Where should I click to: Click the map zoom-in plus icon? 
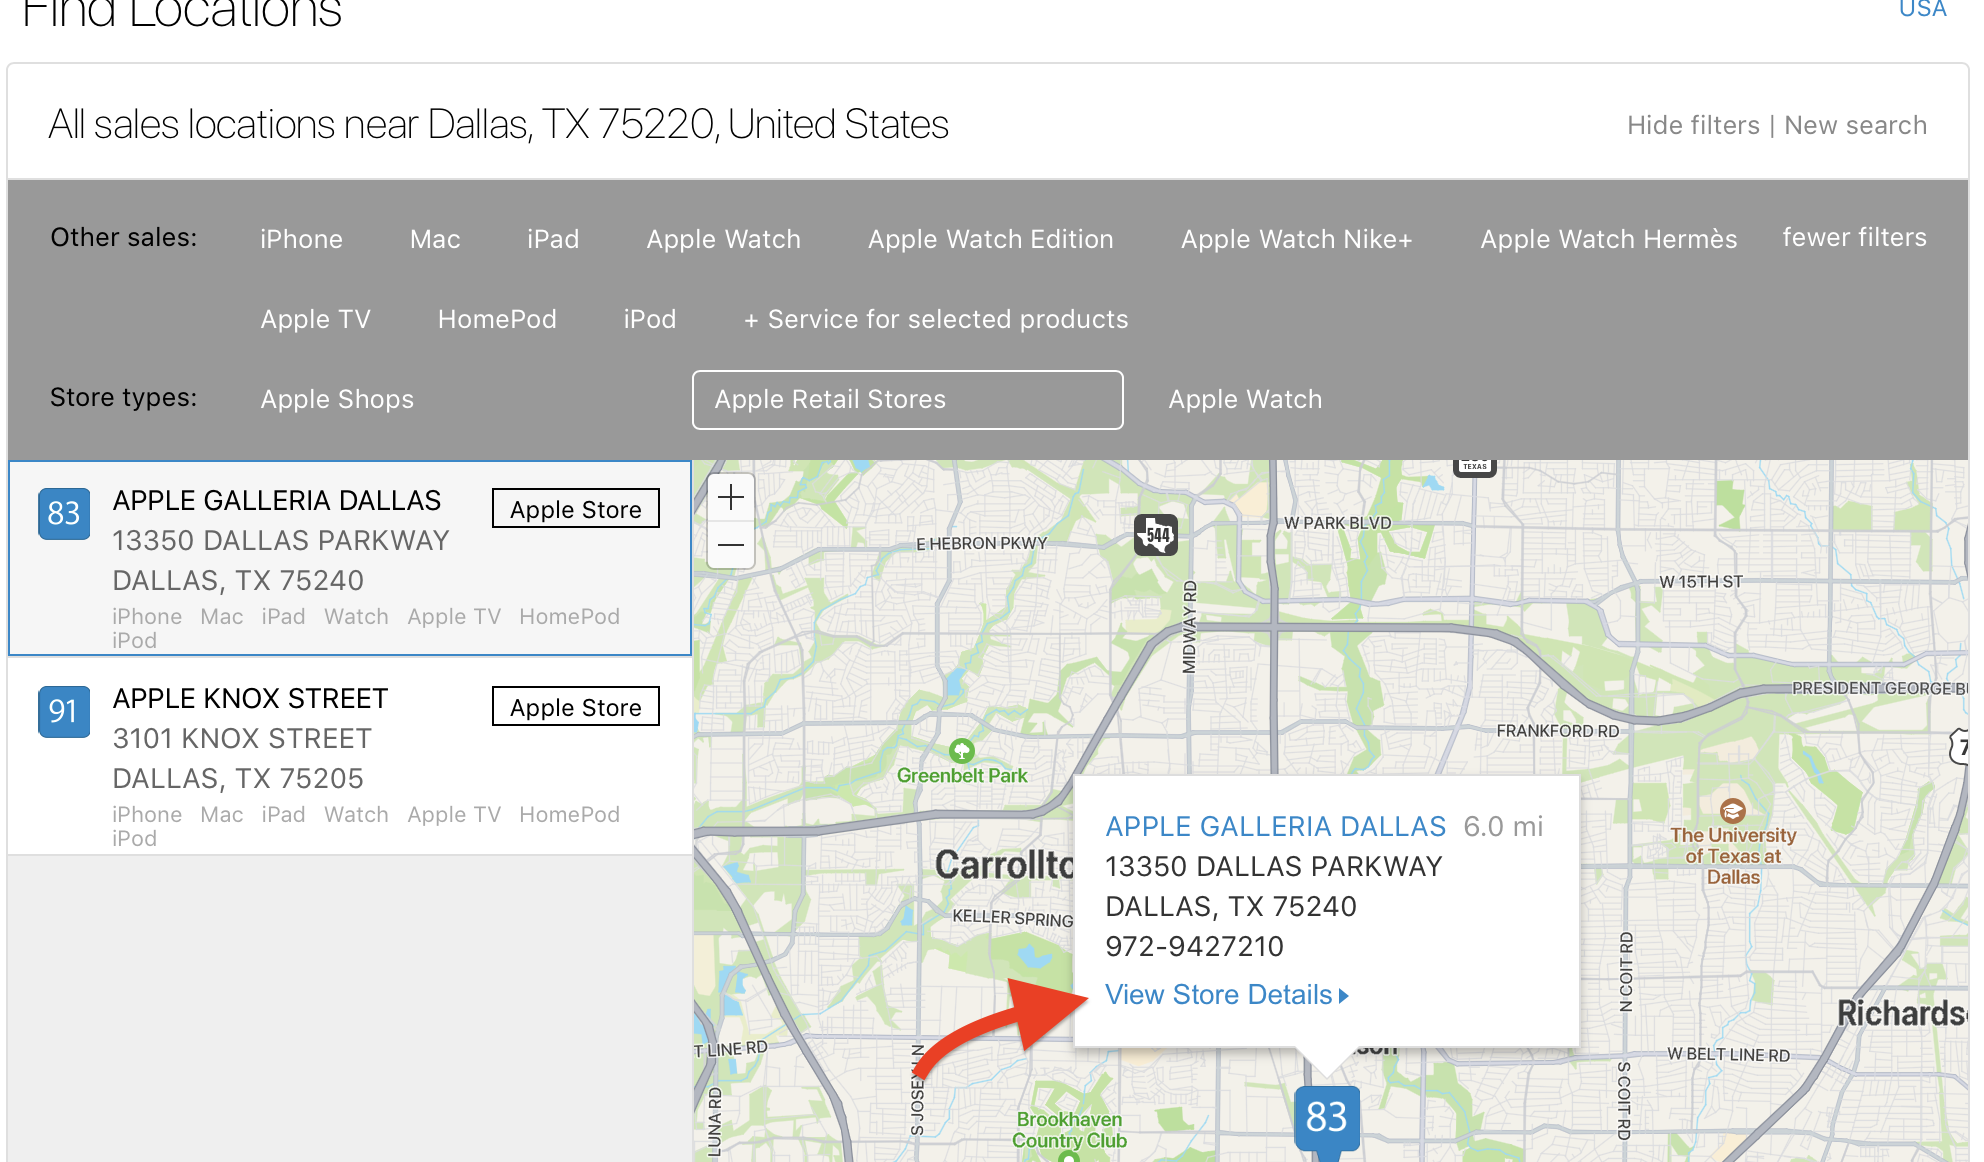[x=731, y=497]
